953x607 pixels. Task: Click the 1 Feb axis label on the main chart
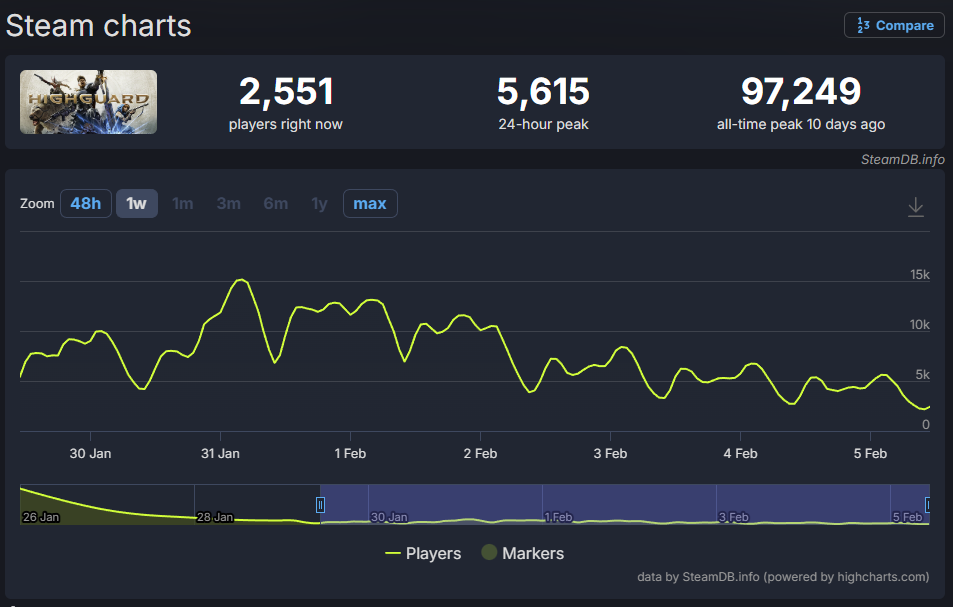pos(350,453)
